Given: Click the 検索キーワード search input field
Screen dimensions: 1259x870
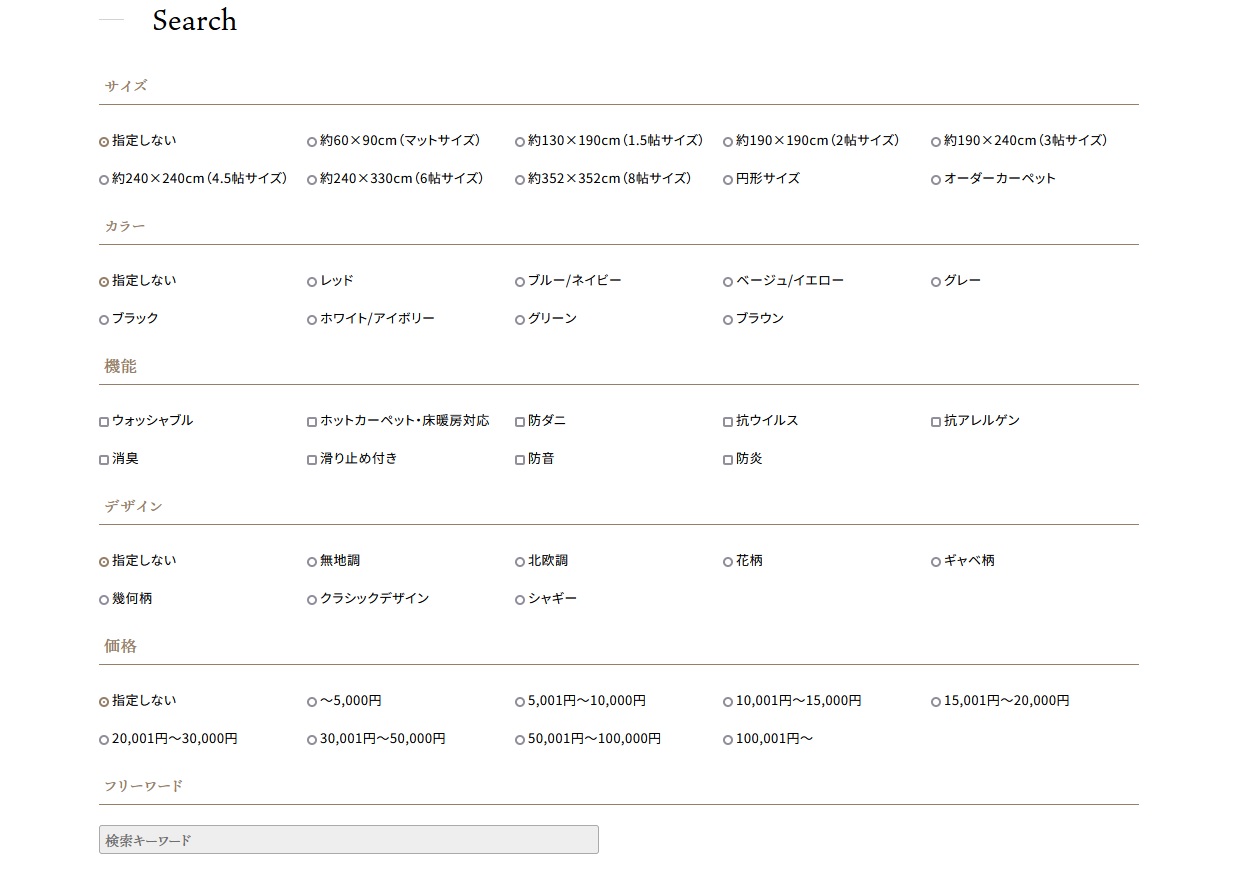Looking at the screenshot, I should [x=348, y=840].
